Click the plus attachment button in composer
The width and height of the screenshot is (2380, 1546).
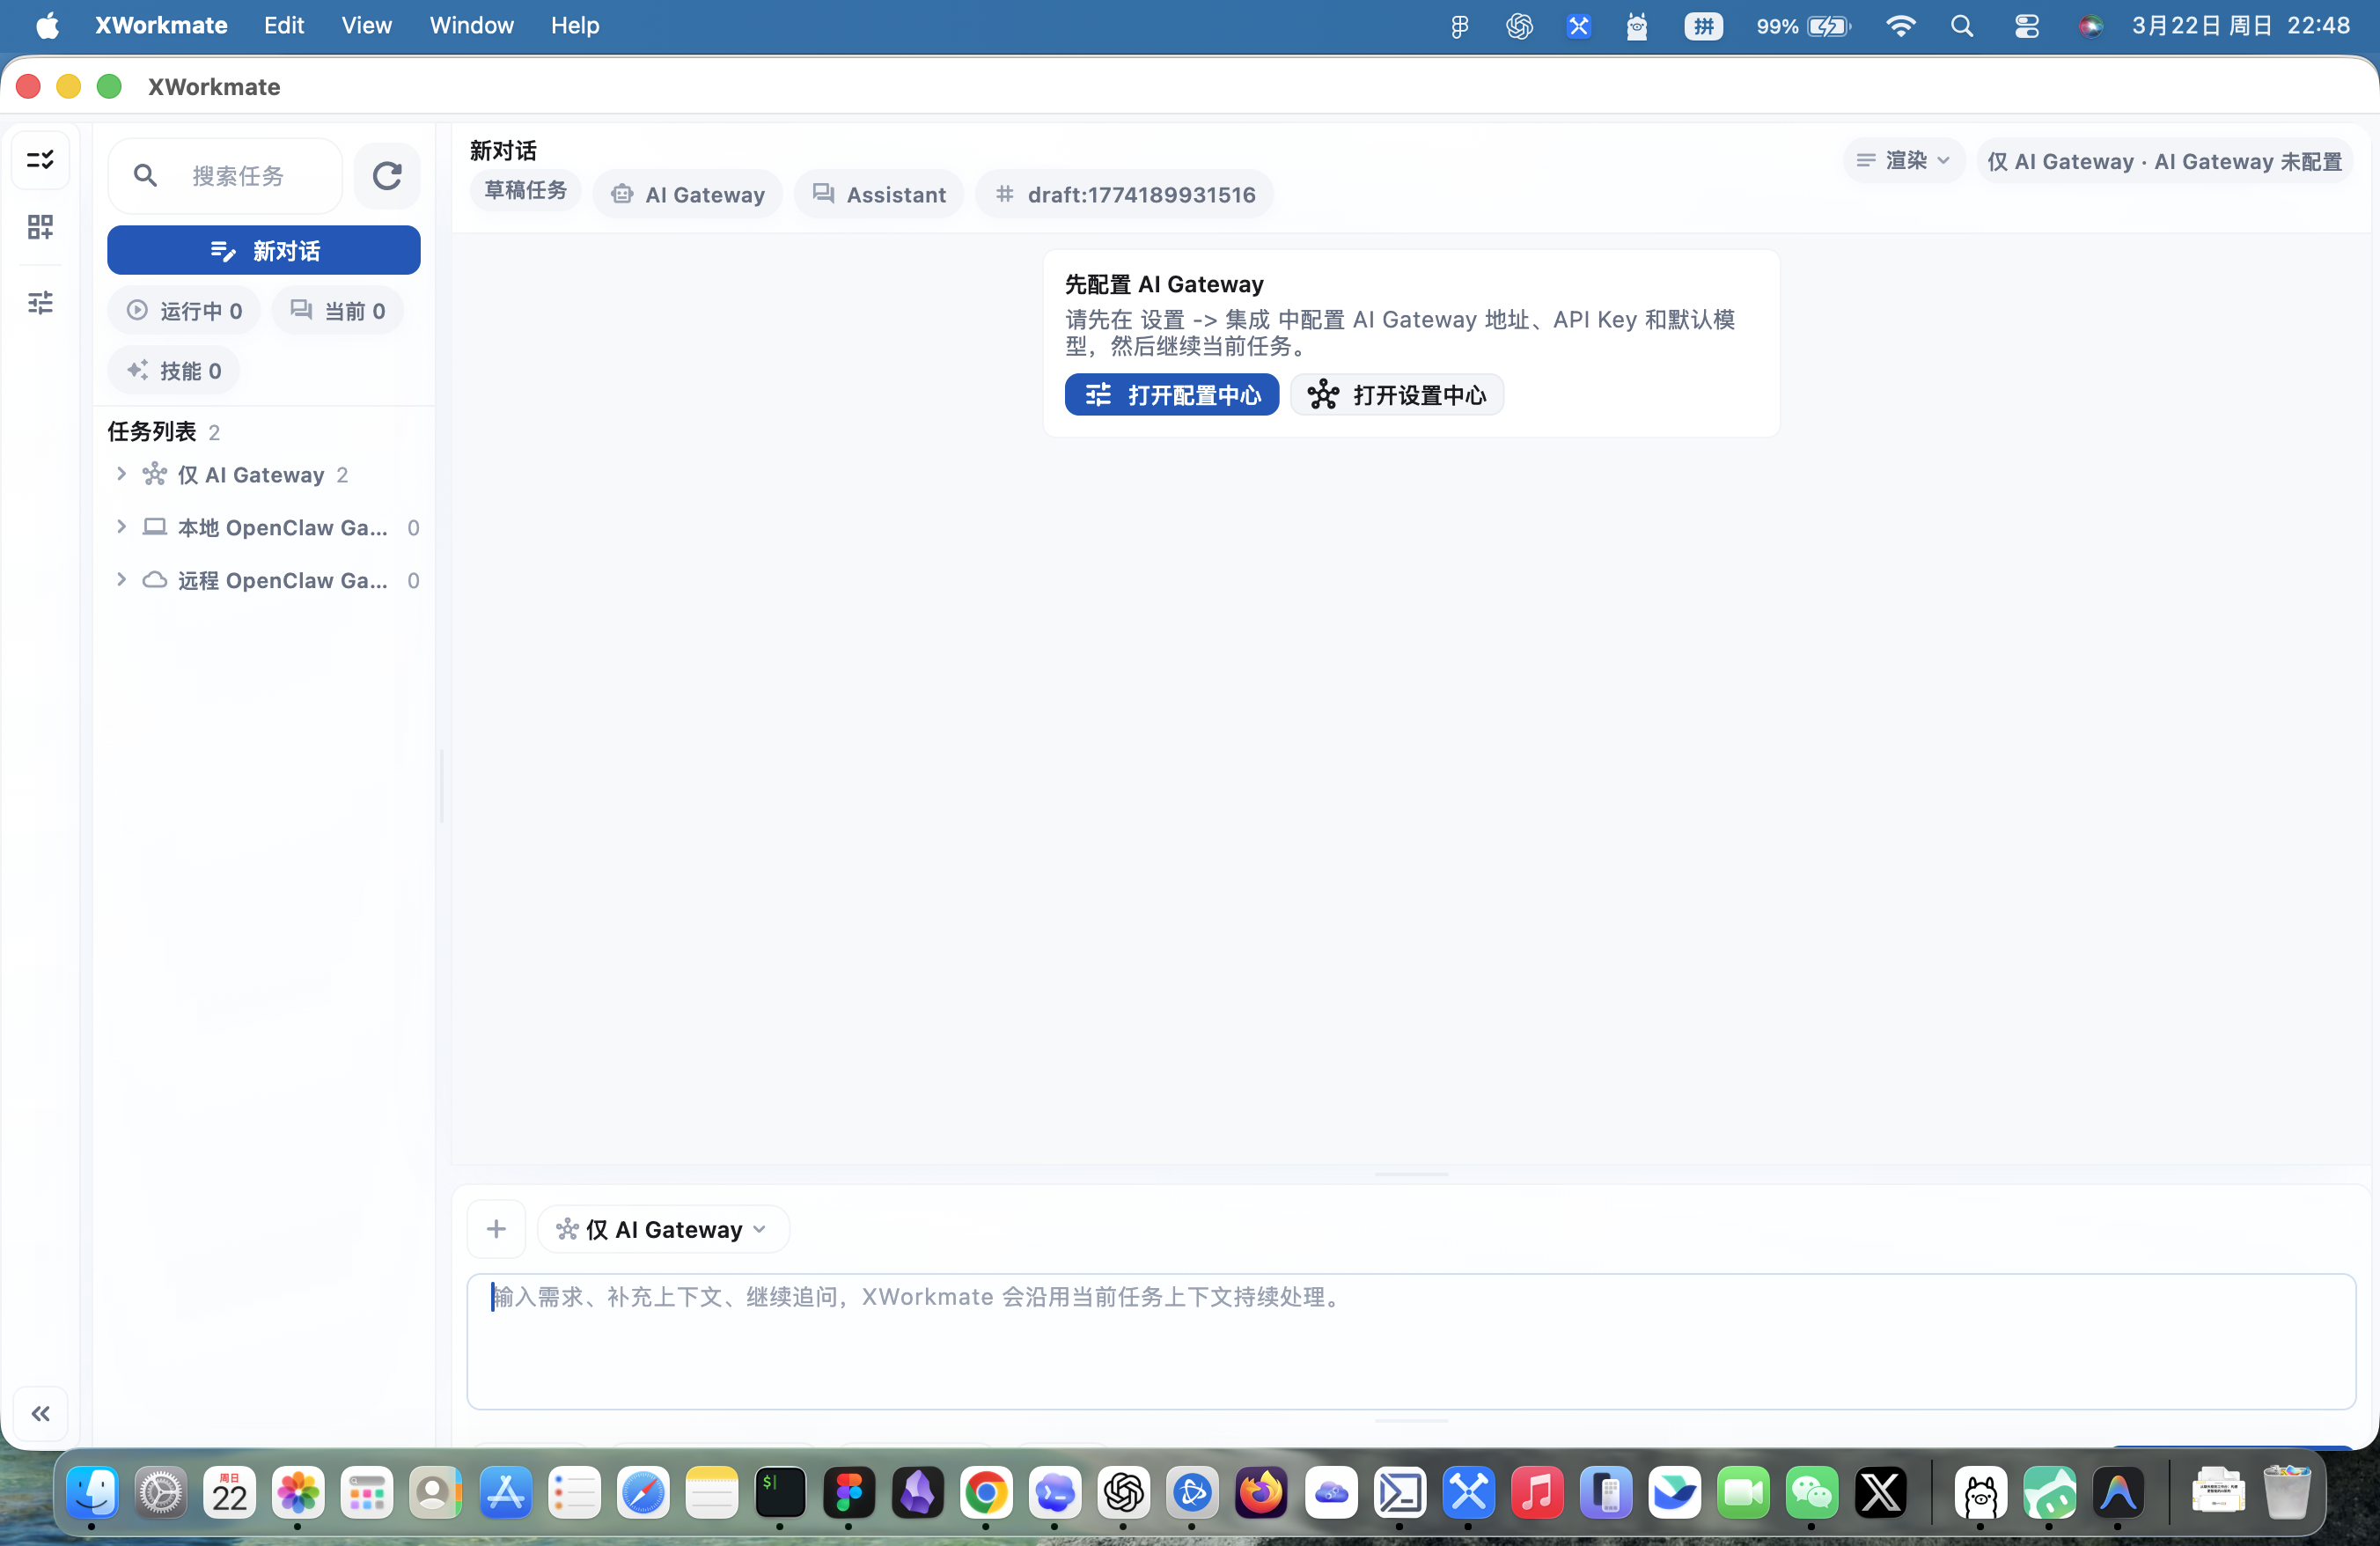[497, 1229]
